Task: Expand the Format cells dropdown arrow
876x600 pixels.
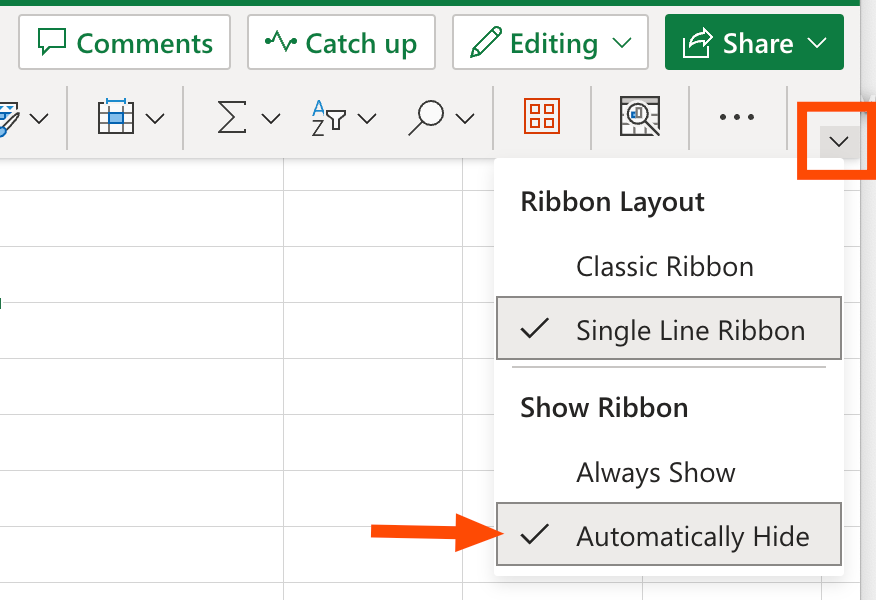Action: [x=155, y=118]
